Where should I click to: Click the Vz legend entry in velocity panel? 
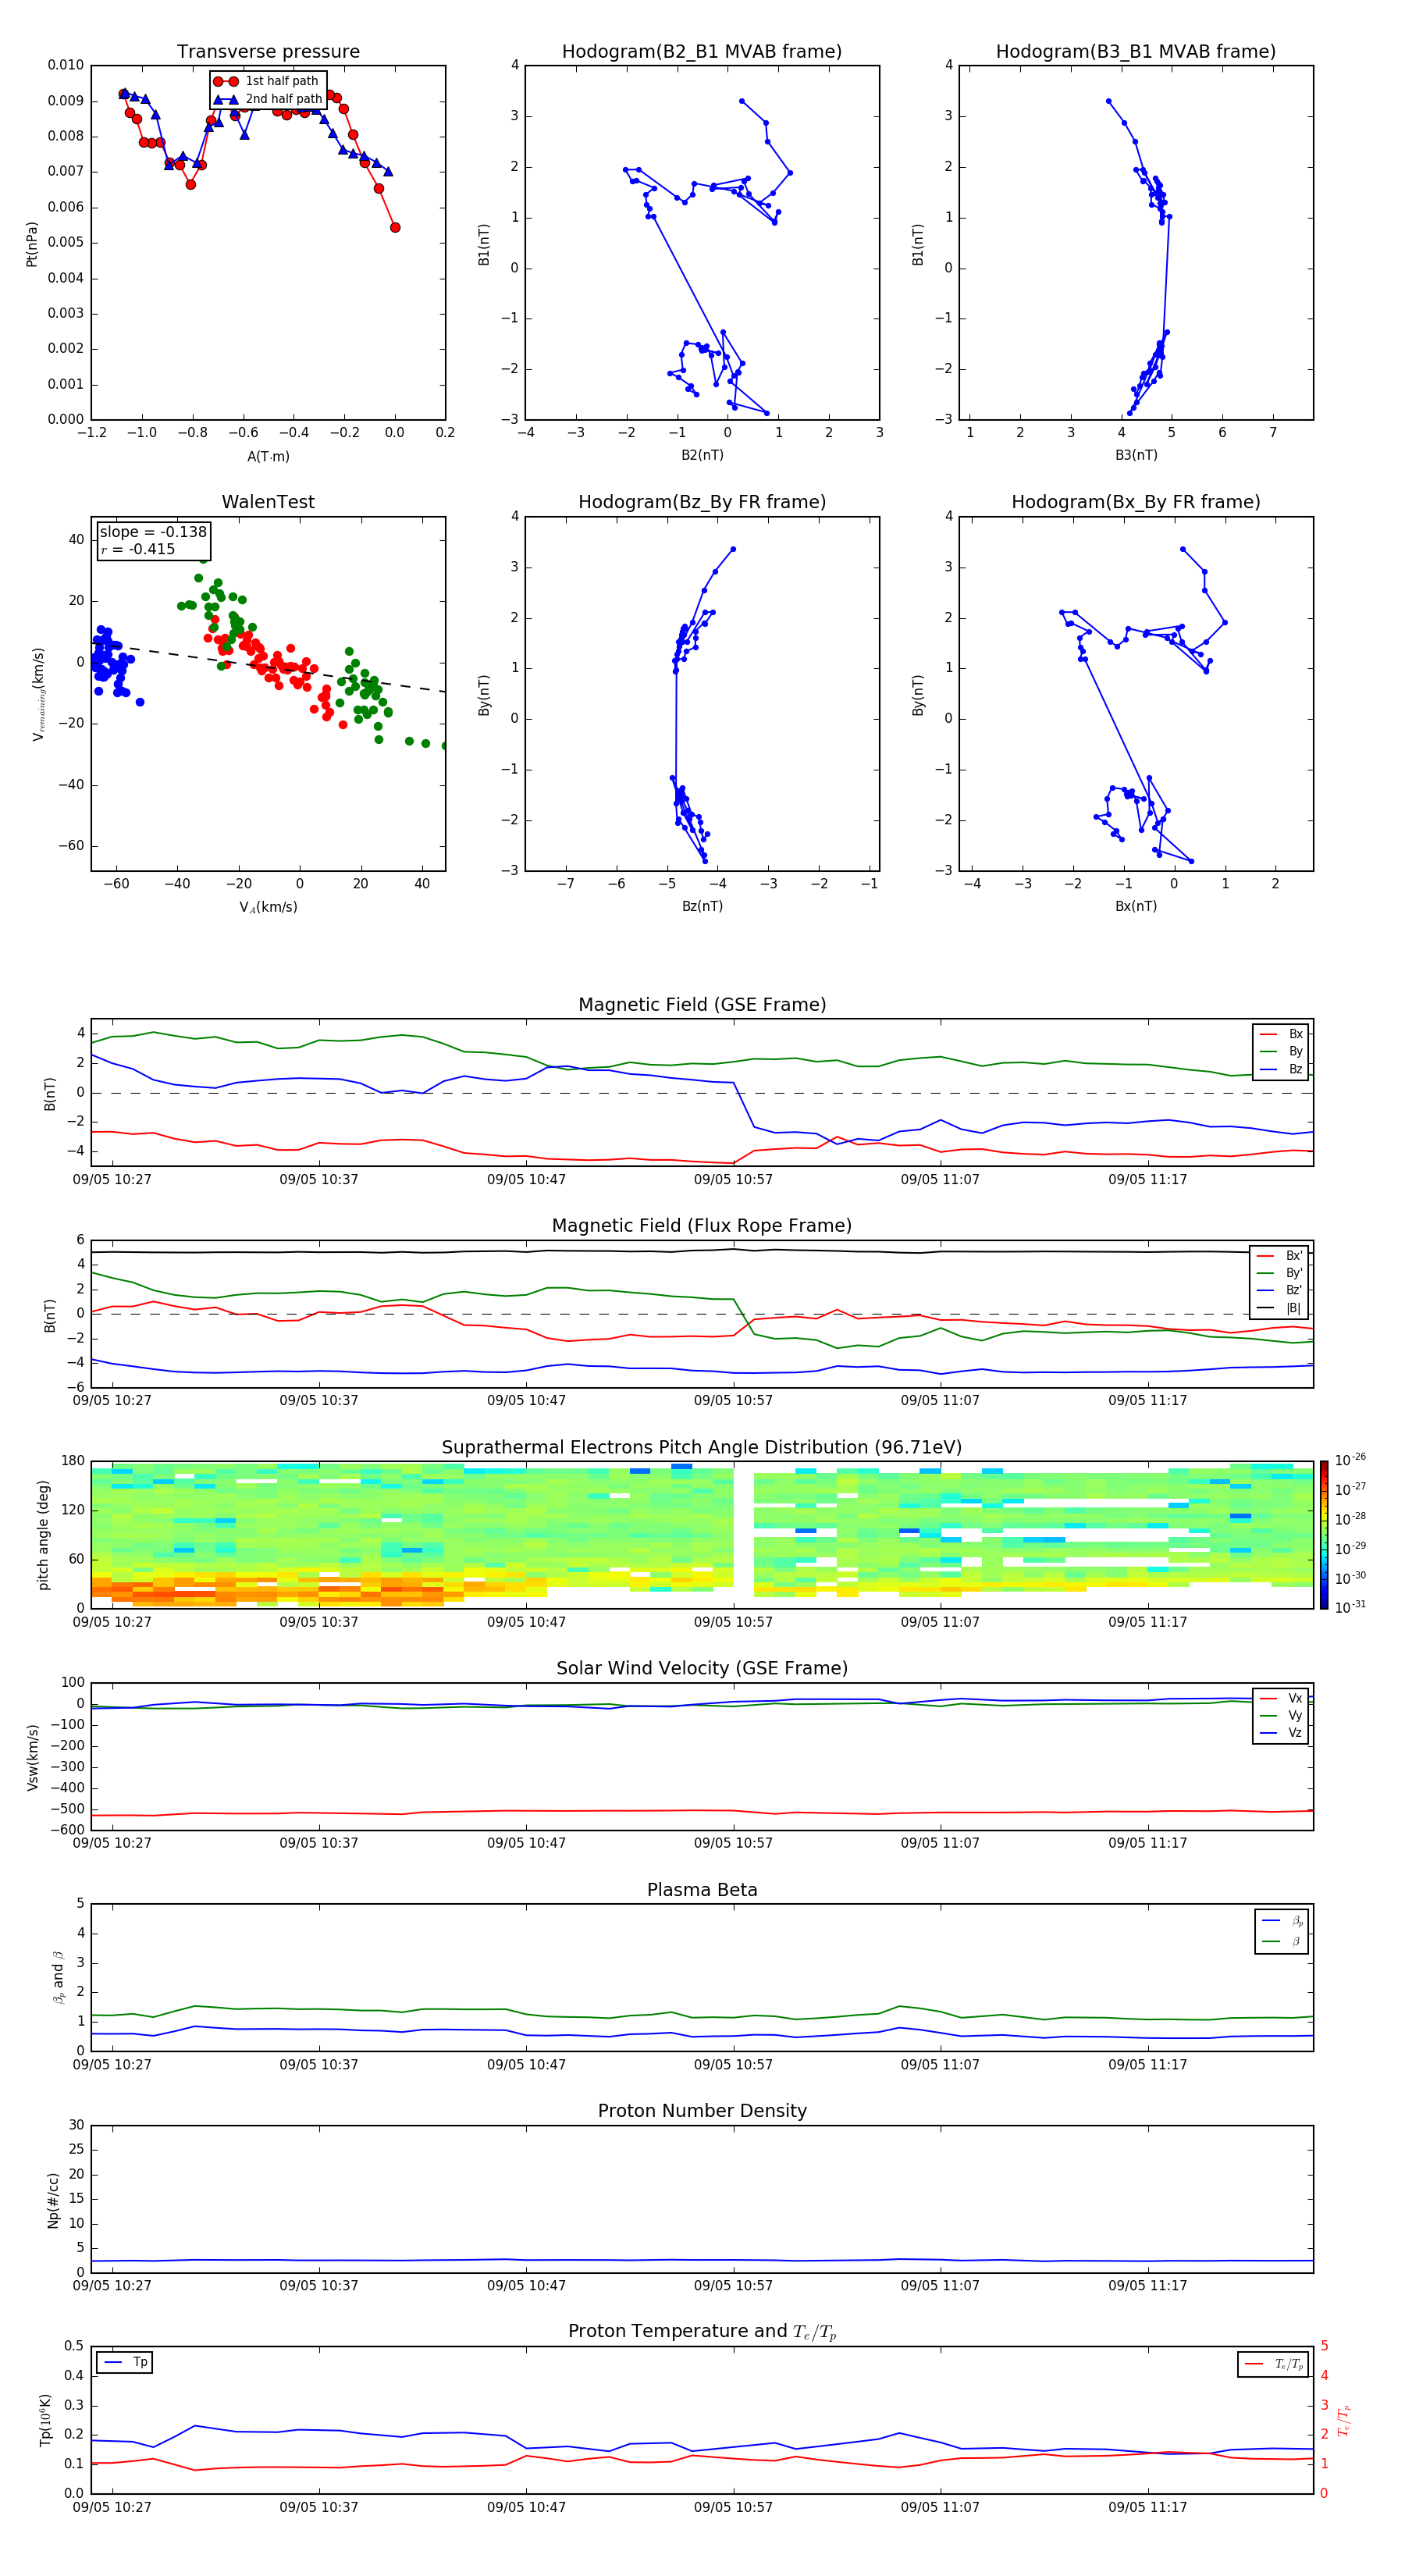(x=1282, y=1733)
